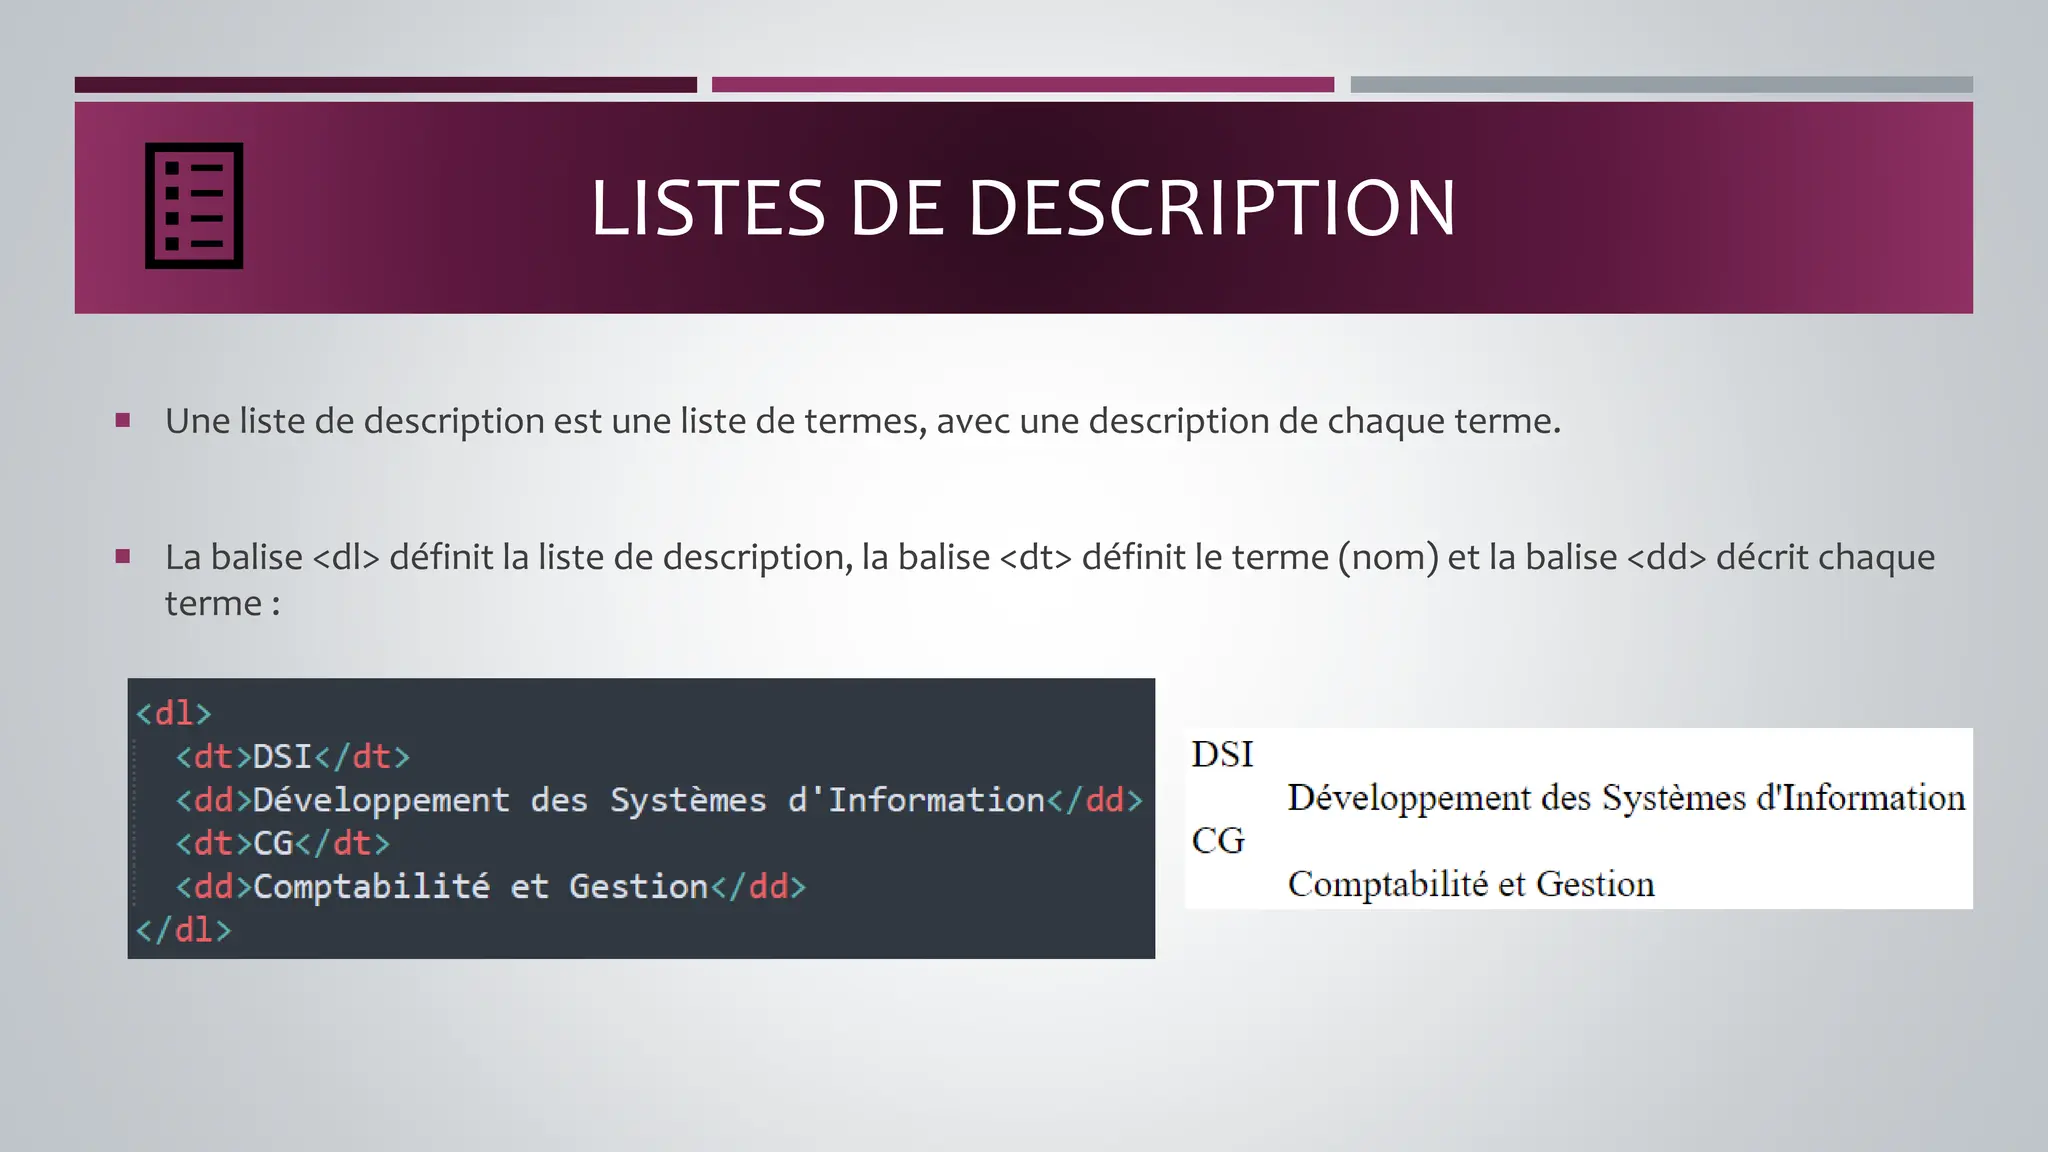The image size is (2048, 1152).
Task: Click rendered 'Développement des Systèmes d'Information' output
Action: click(1626, 798)
